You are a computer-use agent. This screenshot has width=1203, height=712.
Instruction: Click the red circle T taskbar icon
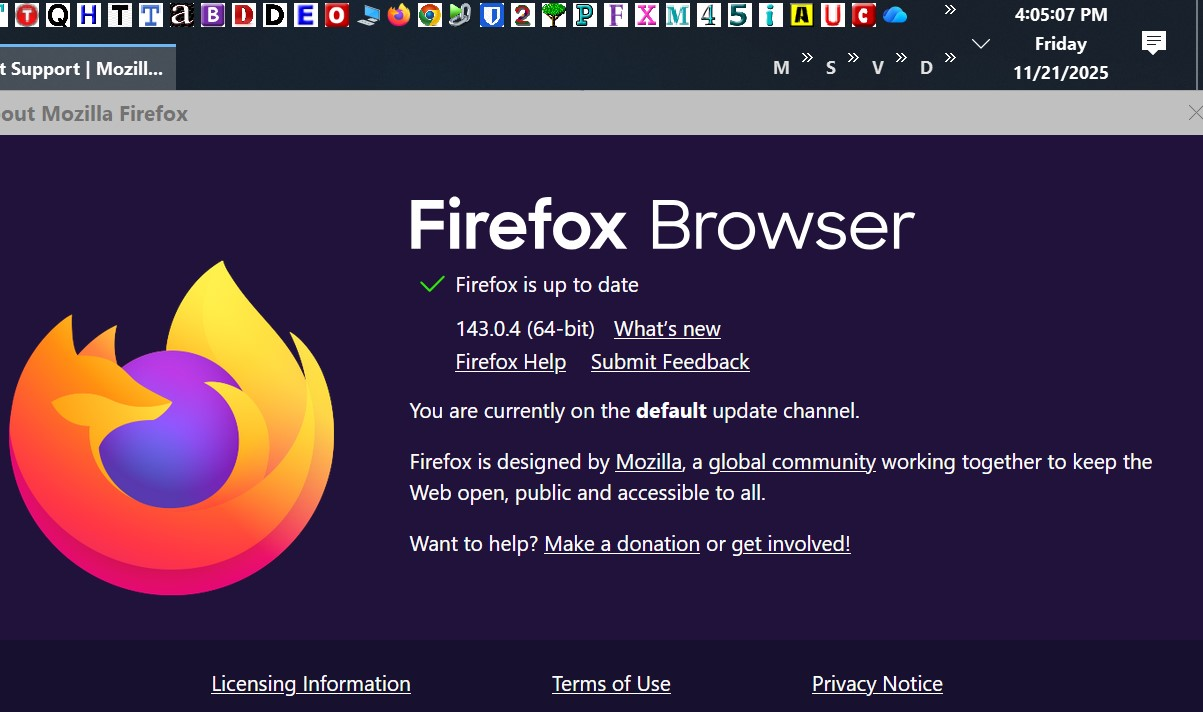click(27, 15)
